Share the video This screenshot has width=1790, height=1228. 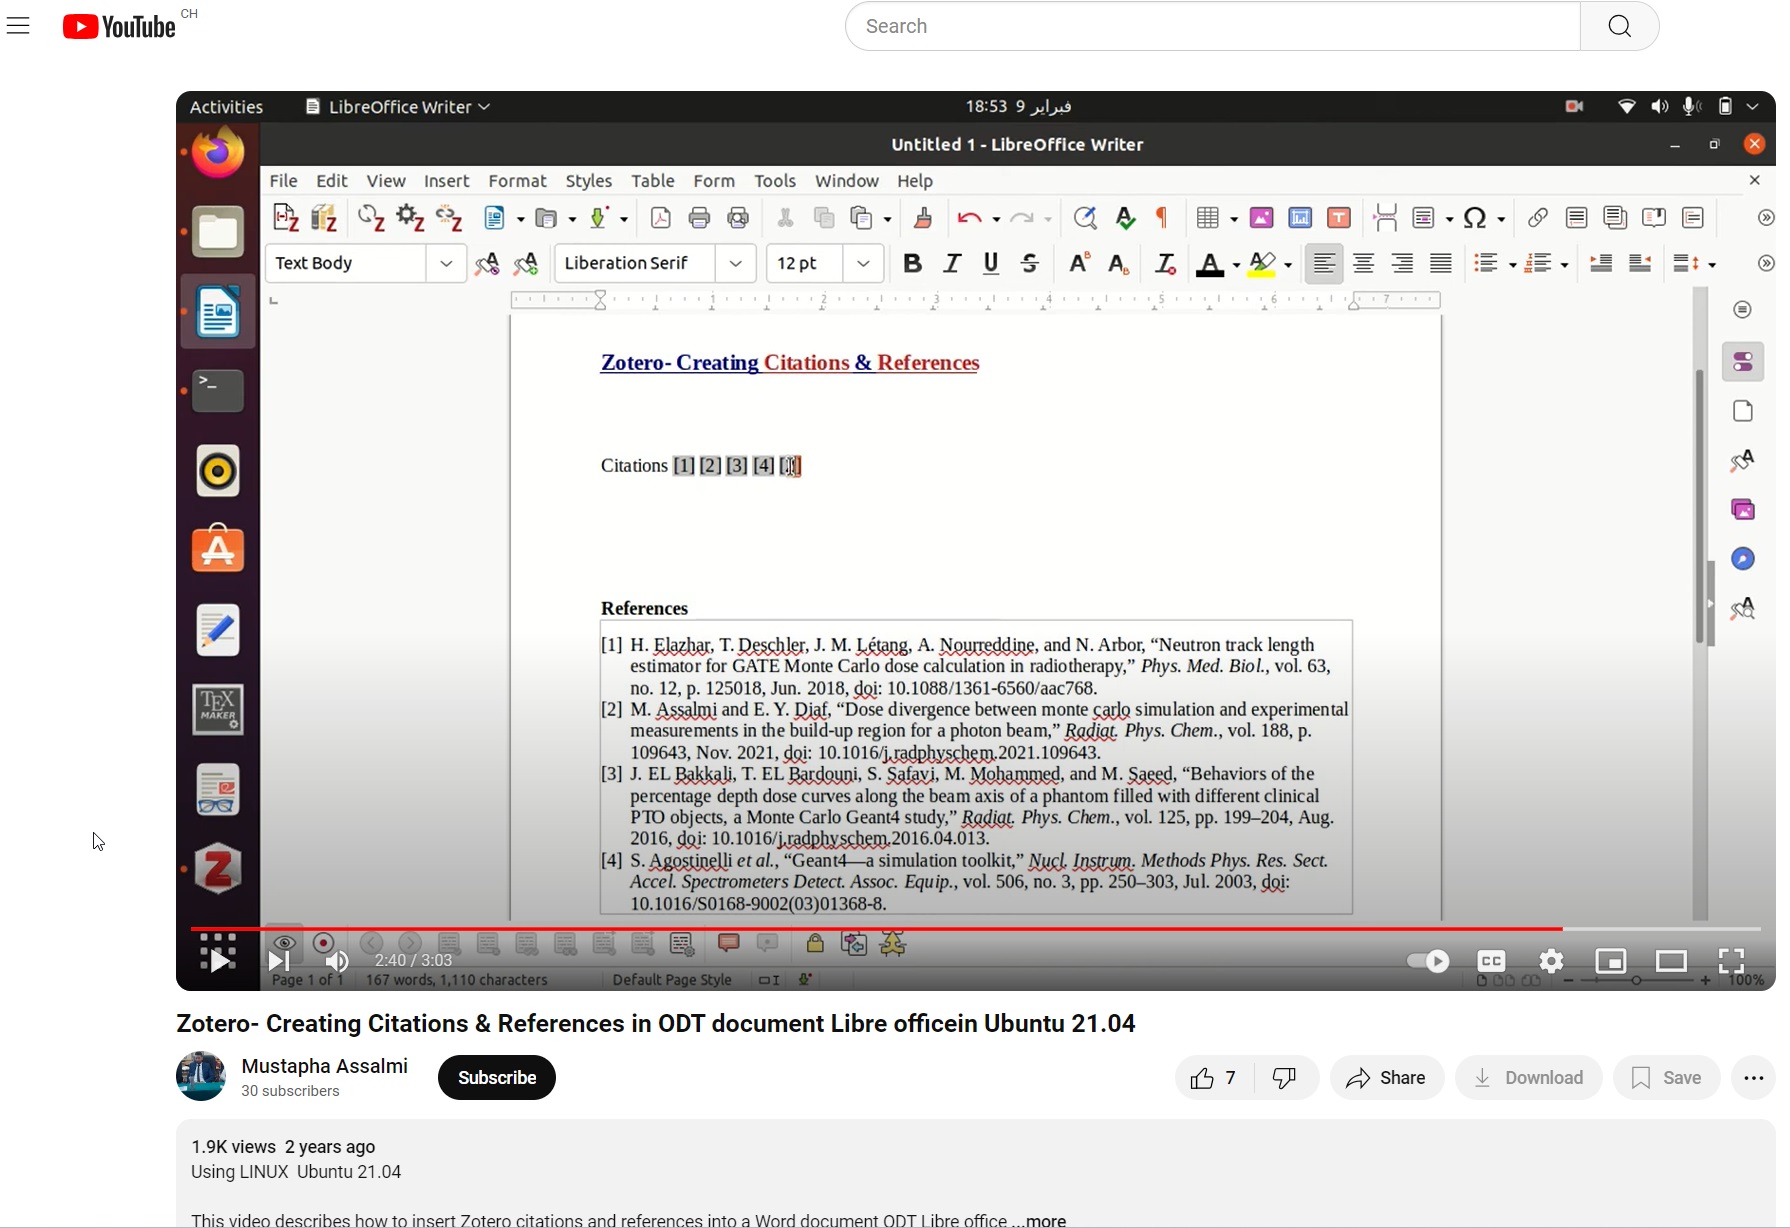point(1386,1078)
